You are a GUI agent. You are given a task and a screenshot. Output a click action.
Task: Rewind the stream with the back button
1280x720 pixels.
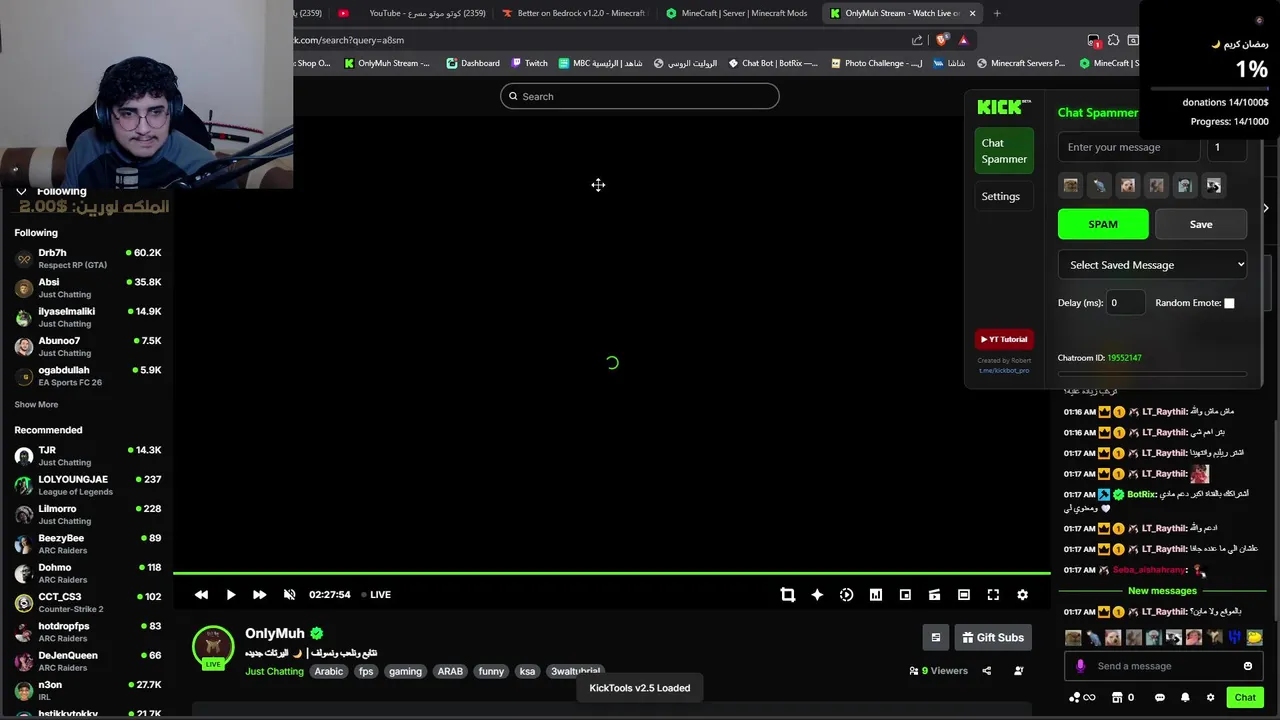(201, 594)
